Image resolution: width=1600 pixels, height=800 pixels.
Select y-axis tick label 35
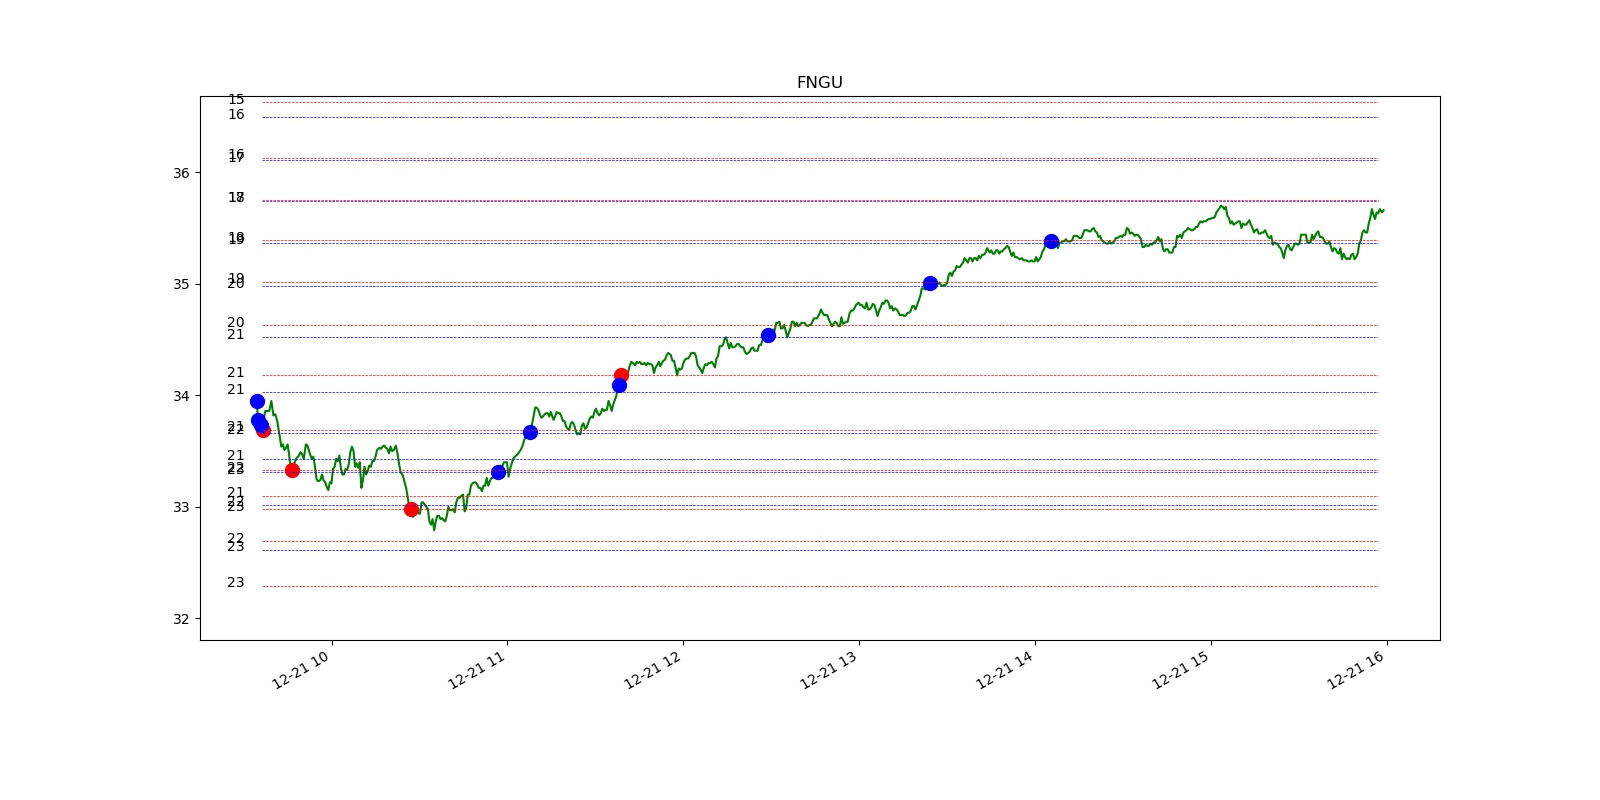181,284
